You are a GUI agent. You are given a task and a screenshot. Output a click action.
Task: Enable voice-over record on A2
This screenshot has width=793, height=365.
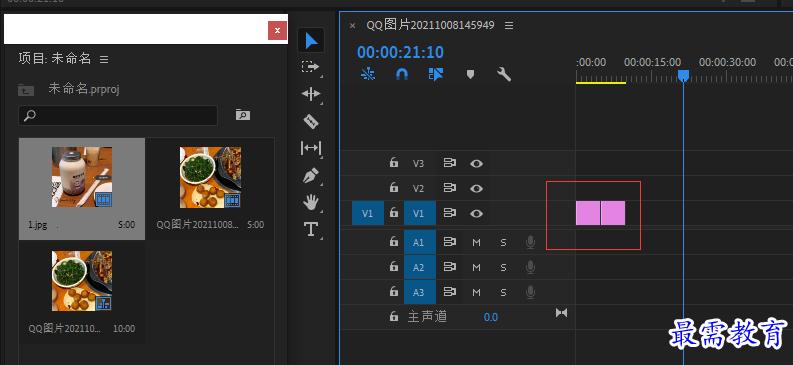pos(530,267)
